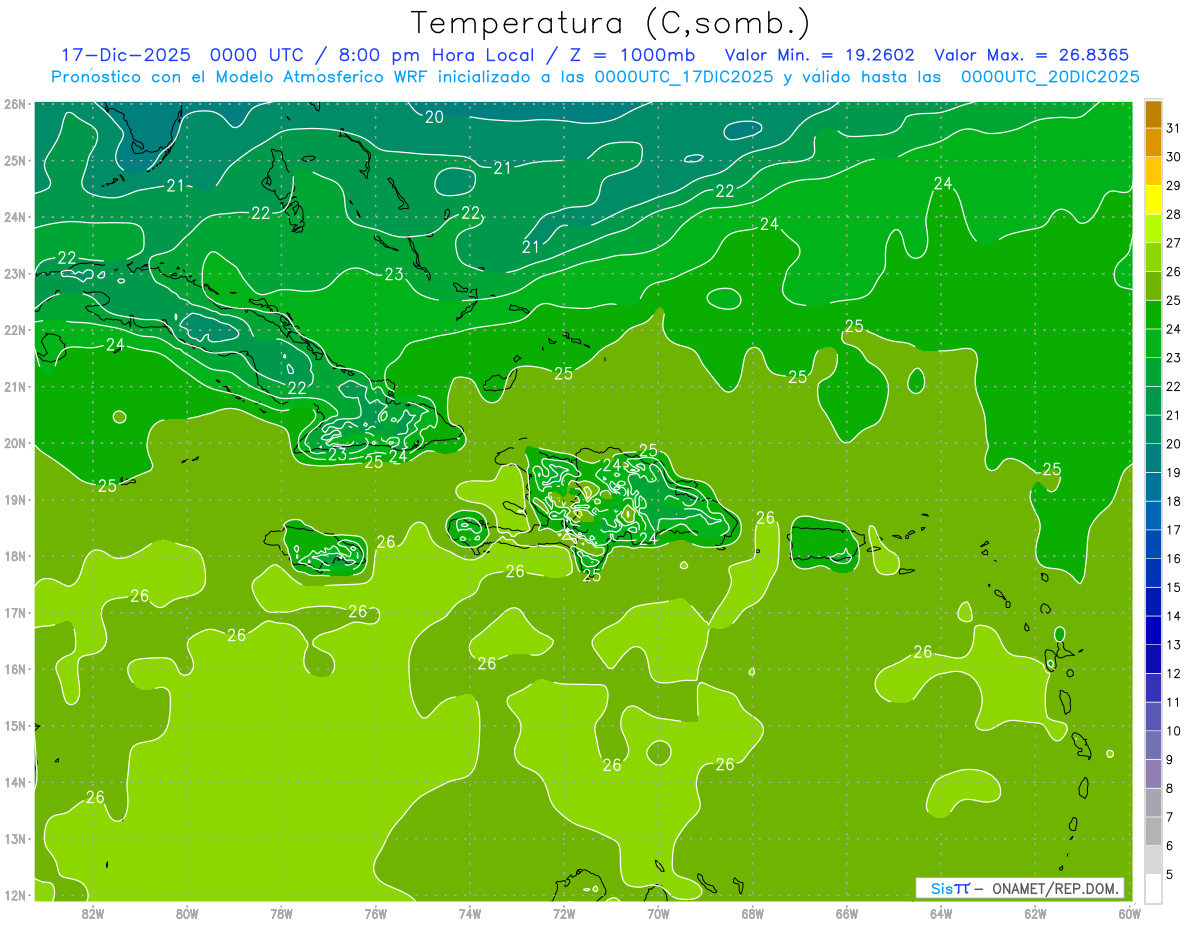
Task: Click the "28" value on the color scale
Action: coord(1173,213)
